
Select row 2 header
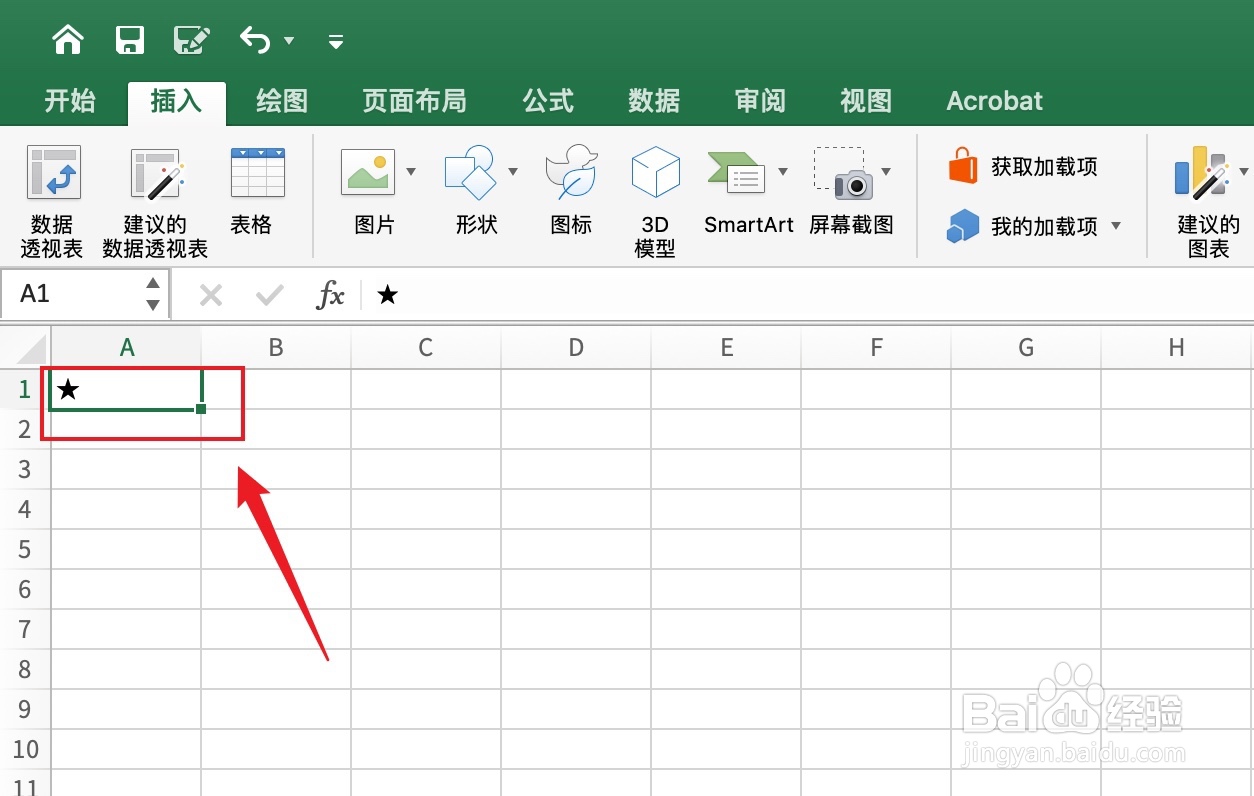26,429
